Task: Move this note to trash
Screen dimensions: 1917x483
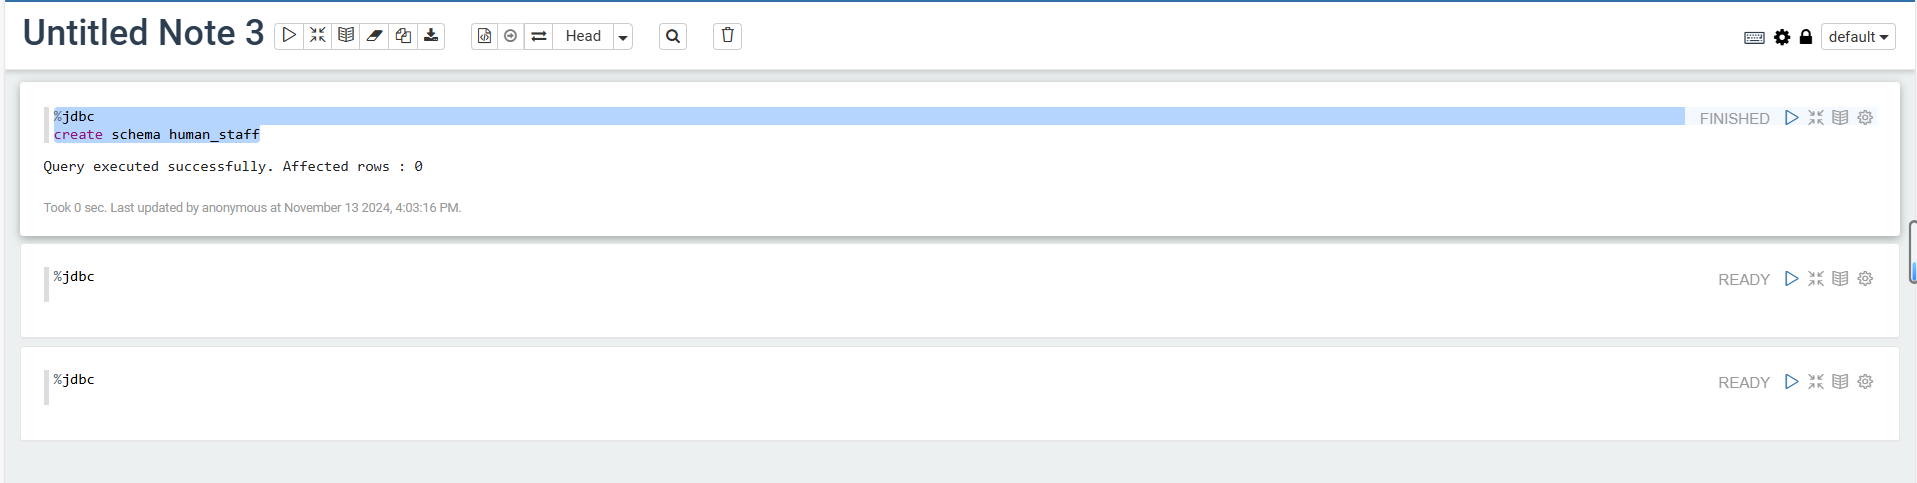Action: coord(727,36)
